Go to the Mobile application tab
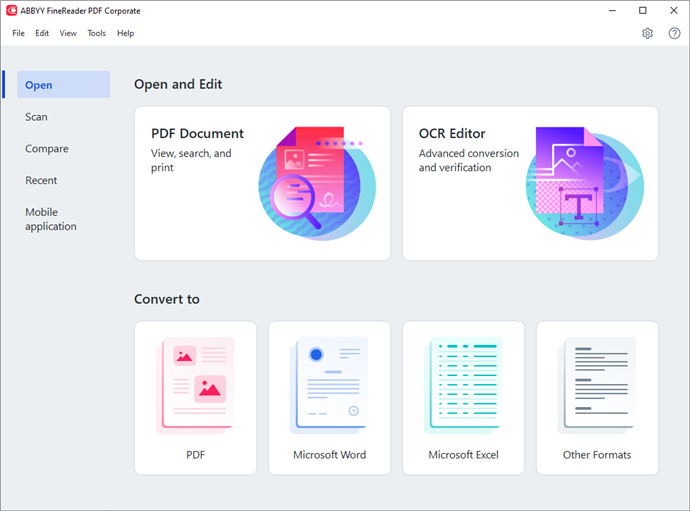The image size is (690, 511). click(x=51, y=219)
